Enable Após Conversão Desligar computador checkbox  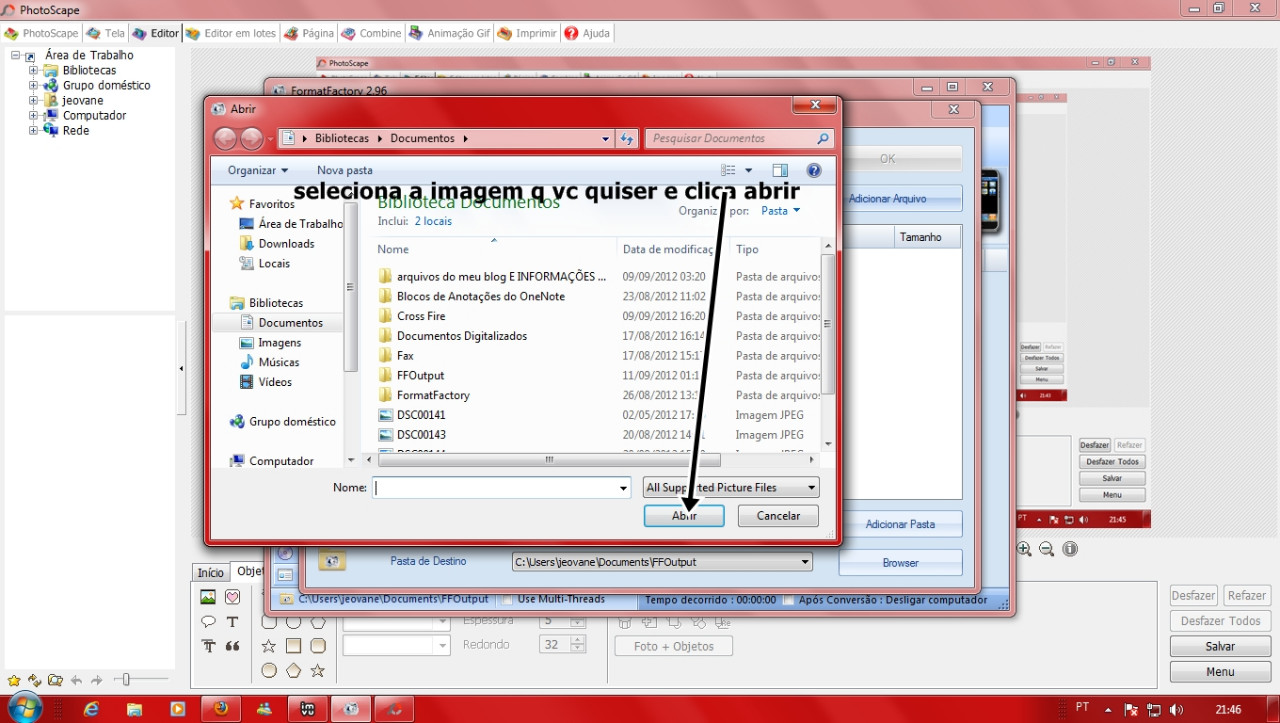[789, 600]
